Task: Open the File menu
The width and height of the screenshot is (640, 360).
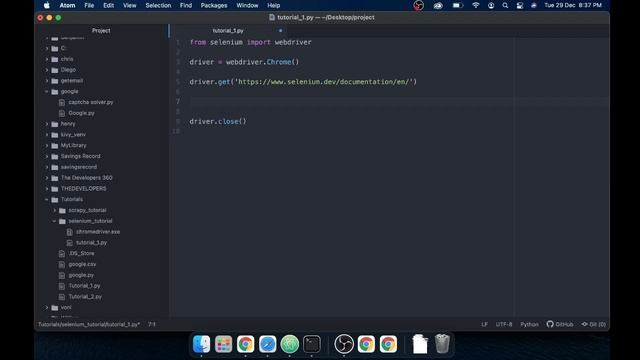Action: tap(89, 5)
